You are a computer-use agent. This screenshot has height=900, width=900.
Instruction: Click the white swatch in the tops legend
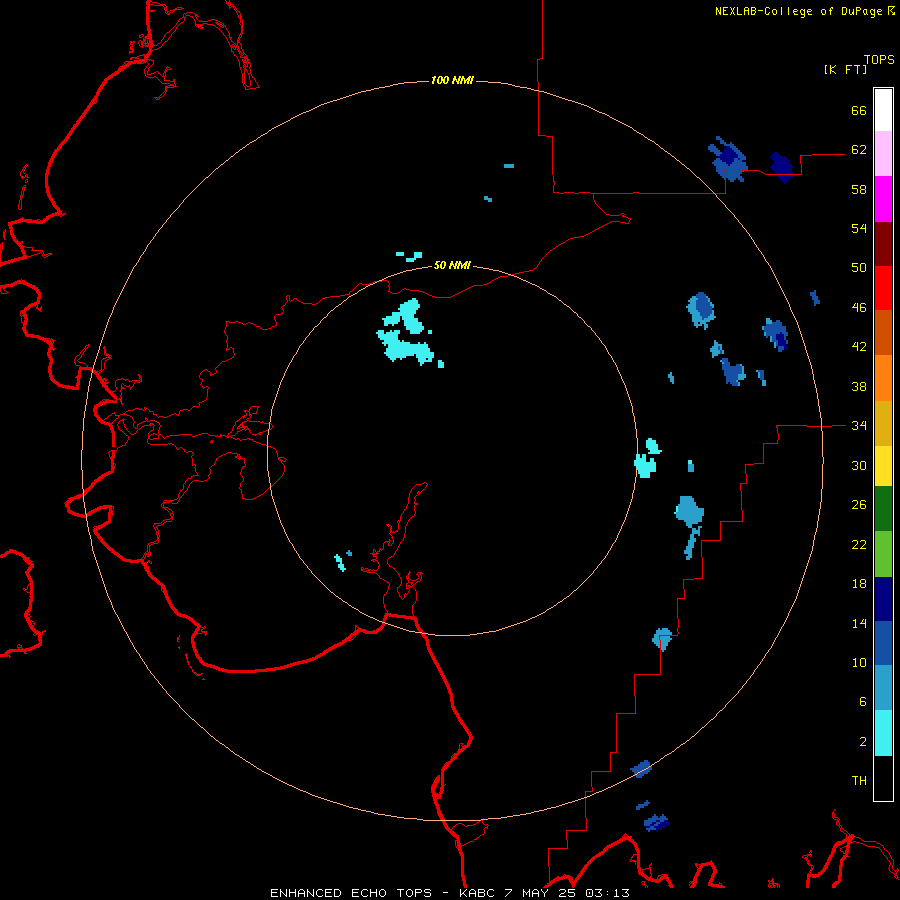point(883,110)
